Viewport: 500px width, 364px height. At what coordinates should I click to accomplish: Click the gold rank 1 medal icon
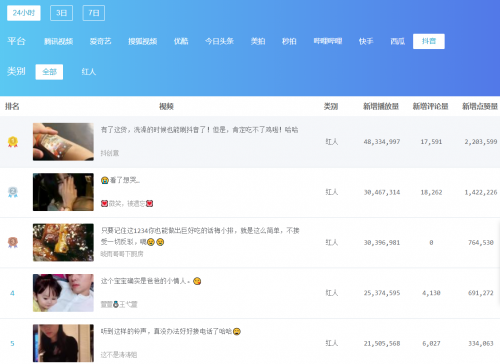point(13,142)
